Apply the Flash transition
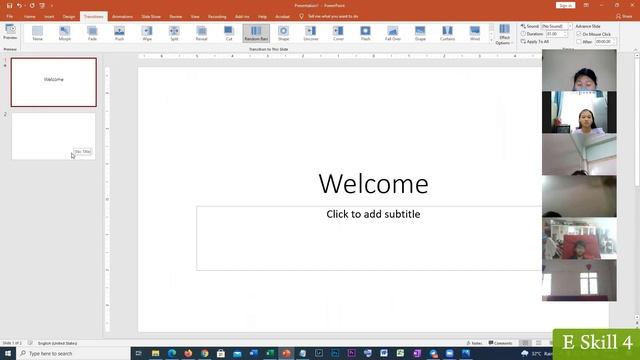The height and width of the screenshot is (360, 640). pos(366,33)
